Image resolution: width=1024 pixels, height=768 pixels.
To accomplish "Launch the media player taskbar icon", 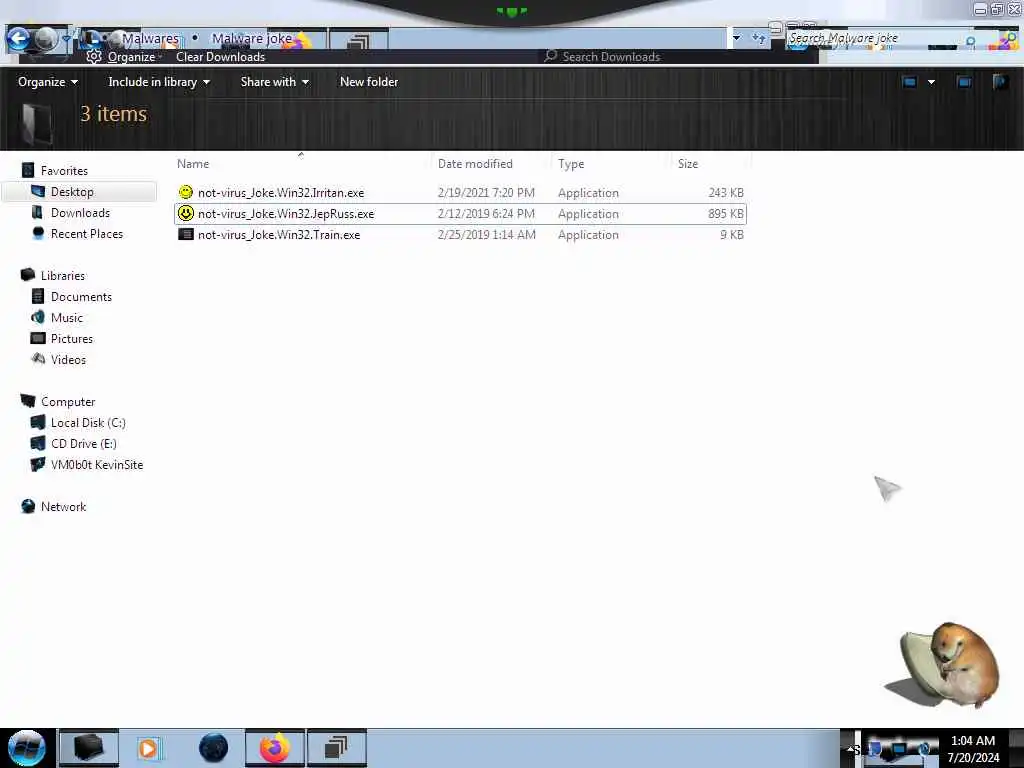I will (x=148, y=748).
